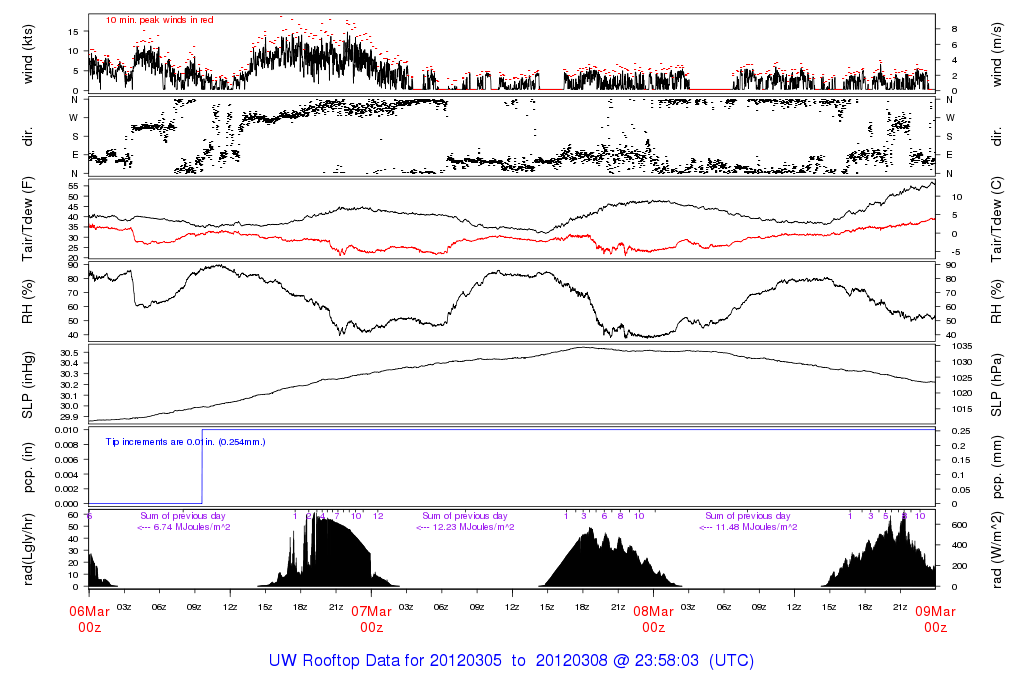Screen dimensions: 1024x700
Task: Select the 'wind (m/s)' axis label
Action: pyautogui.click(x=996, y=55)
